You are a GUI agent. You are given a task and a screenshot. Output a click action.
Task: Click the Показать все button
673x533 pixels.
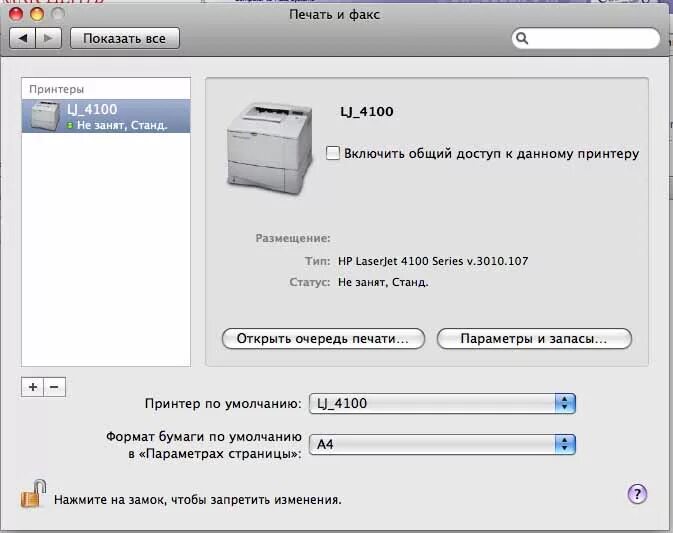tap(124, 39)
